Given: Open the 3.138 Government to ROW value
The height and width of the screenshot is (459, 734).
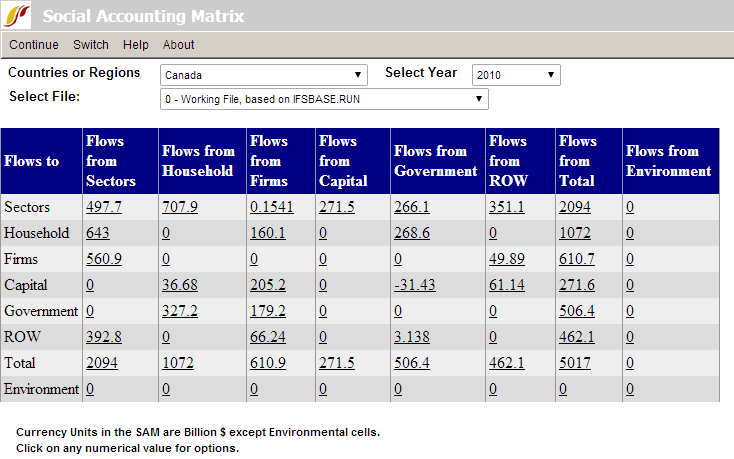Looking at the screenshot, I should coord(412,337).
